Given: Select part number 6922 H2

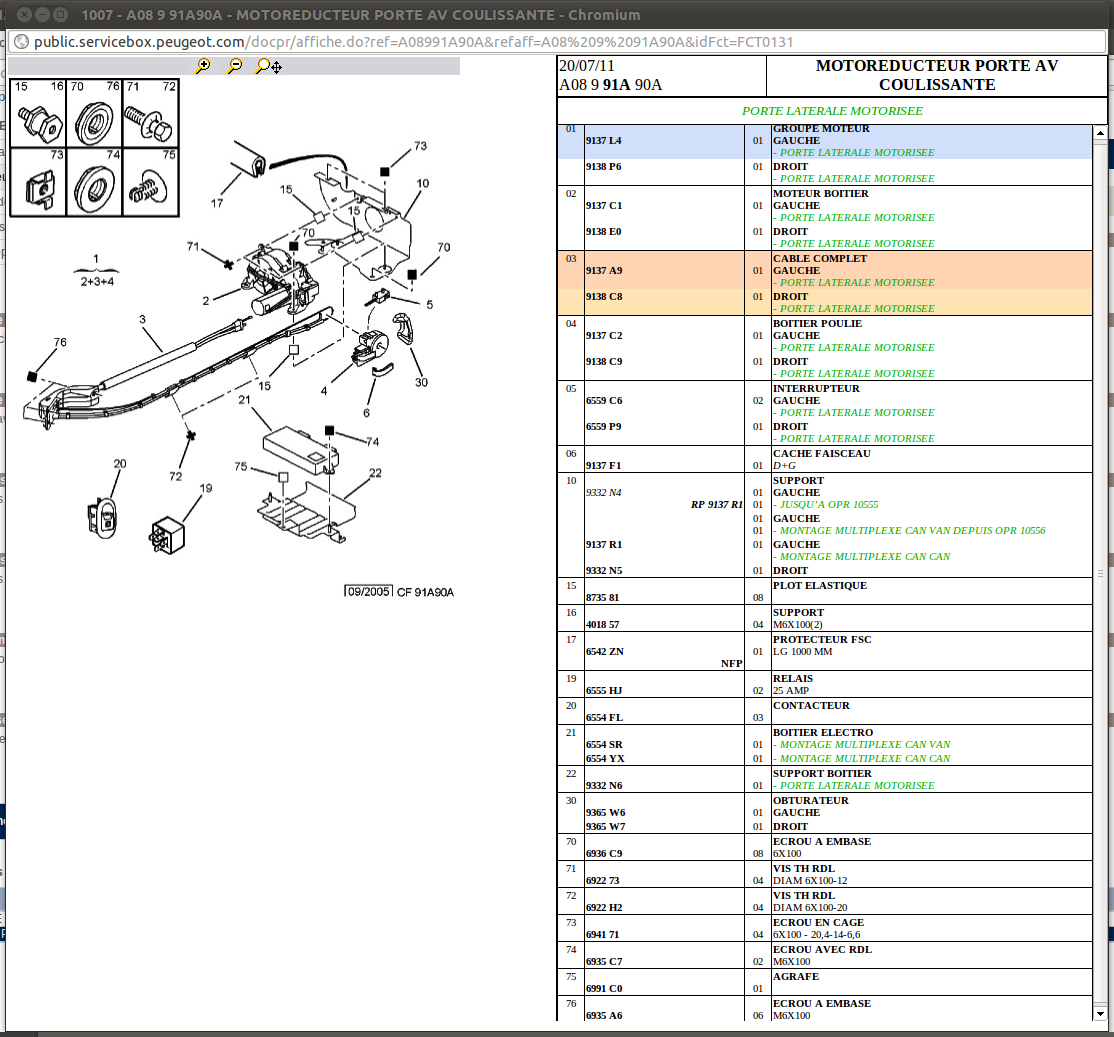Looking at the screenshot, I should (x=604, y=908).
